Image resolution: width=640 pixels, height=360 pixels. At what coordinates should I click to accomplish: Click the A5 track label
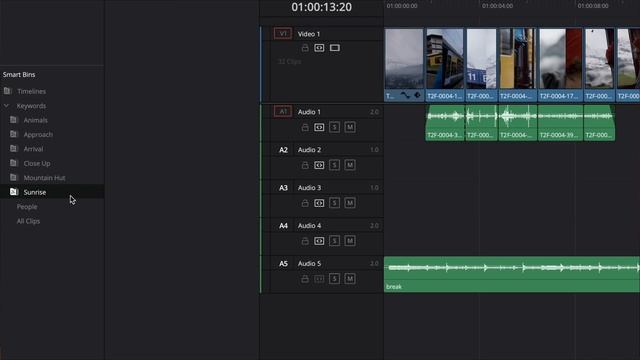point(283,264)
